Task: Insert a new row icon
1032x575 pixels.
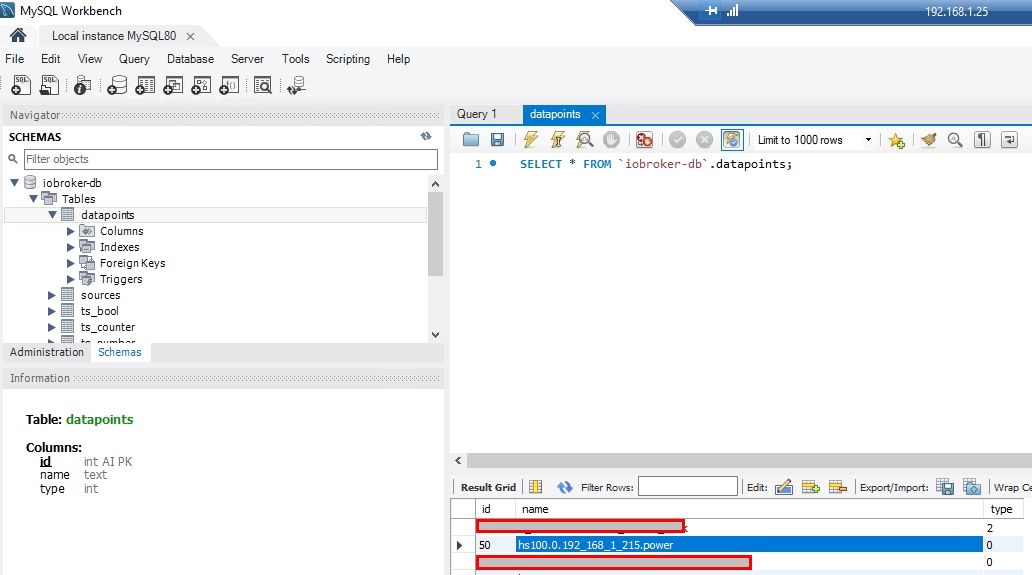Action: click(810, 488)
